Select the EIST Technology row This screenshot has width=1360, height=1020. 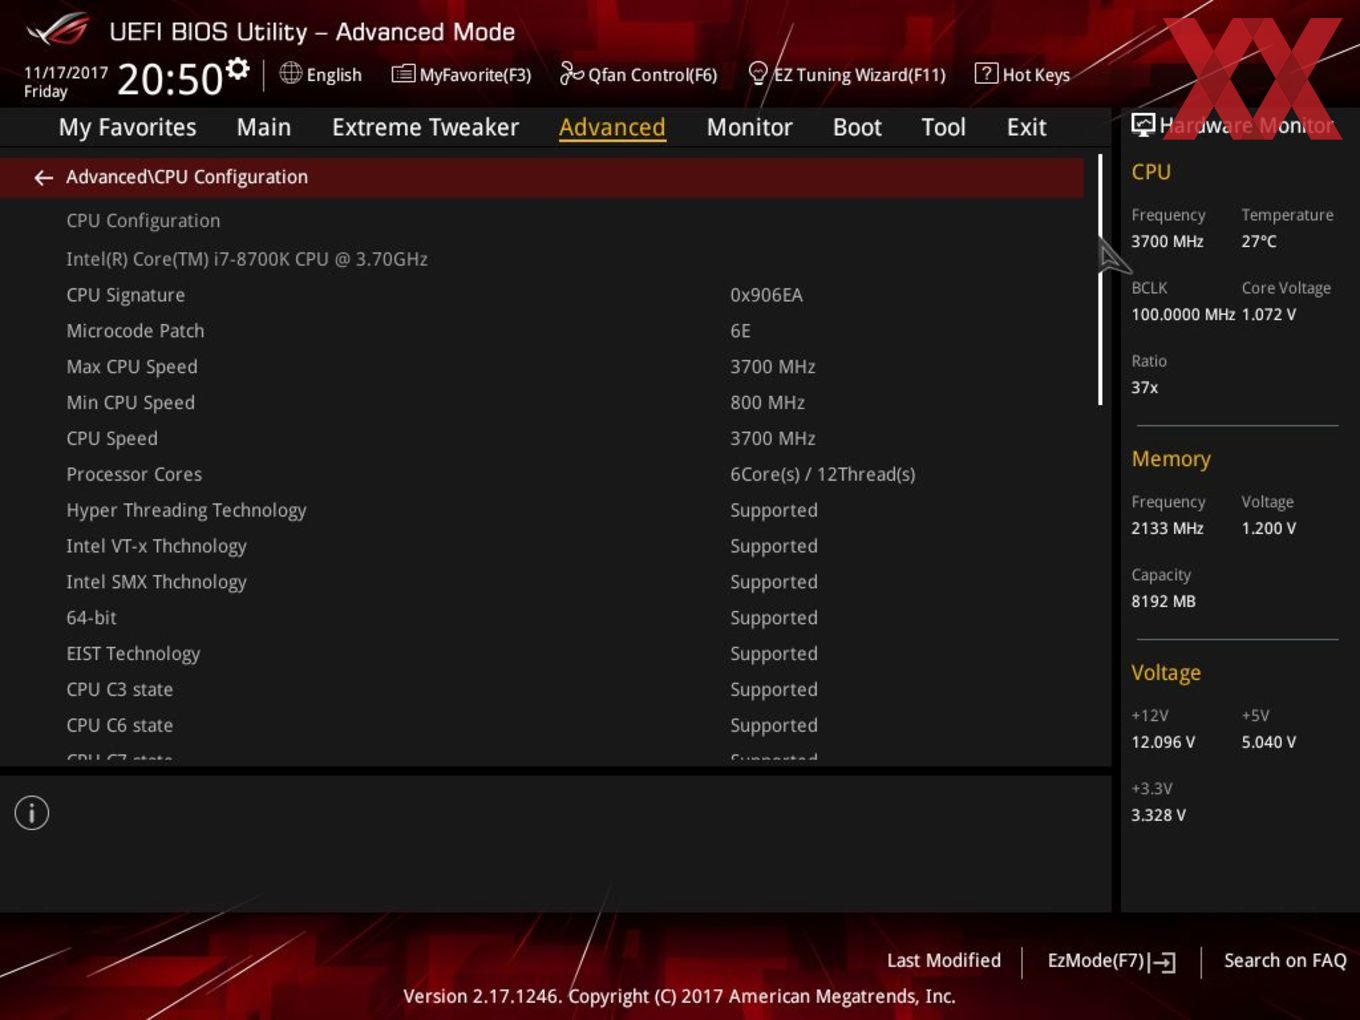541,655
